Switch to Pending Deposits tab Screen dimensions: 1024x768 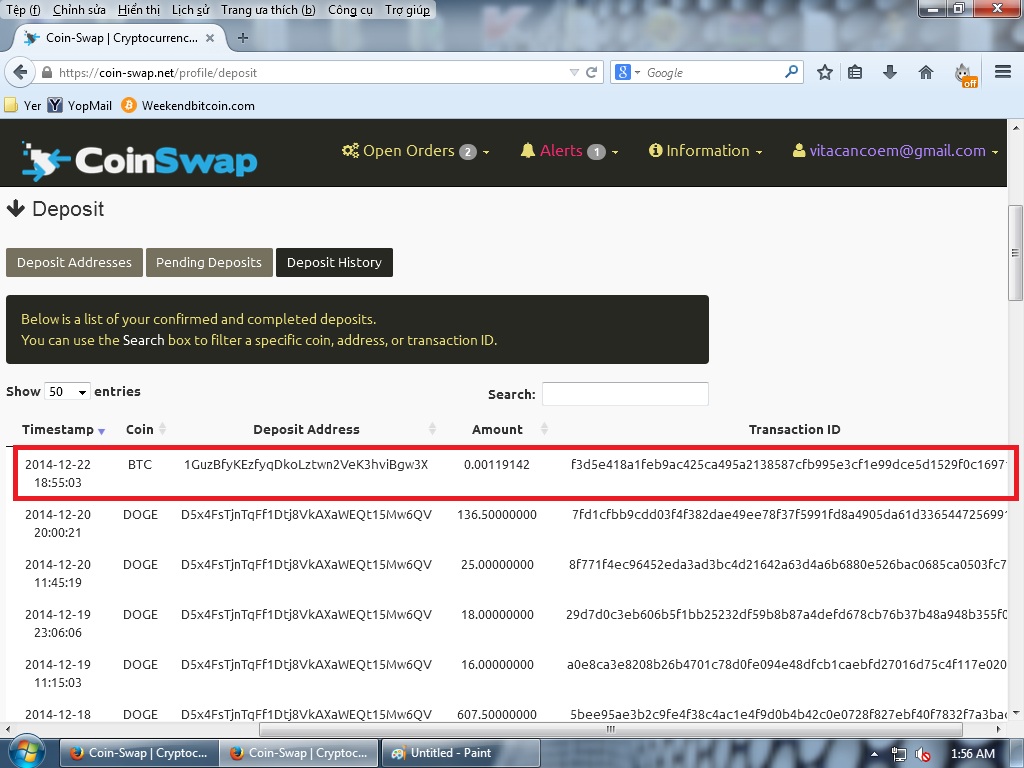point(209,263)
